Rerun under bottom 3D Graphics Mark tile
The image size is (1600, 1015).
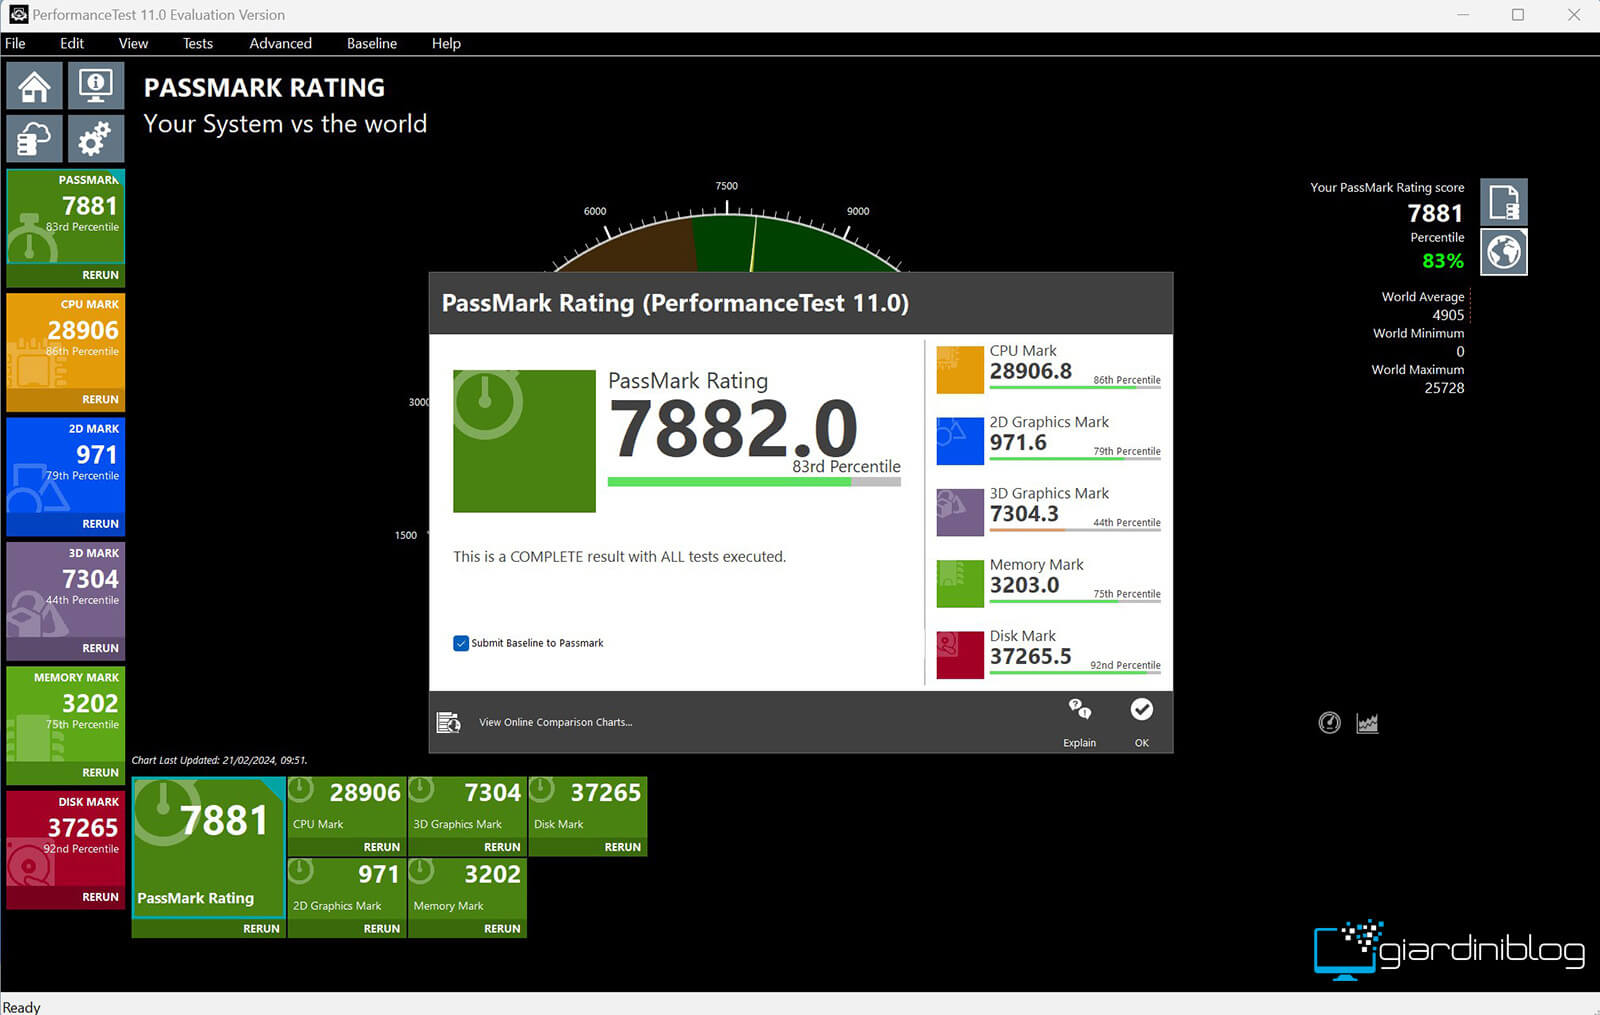click(x=502, y=847)
